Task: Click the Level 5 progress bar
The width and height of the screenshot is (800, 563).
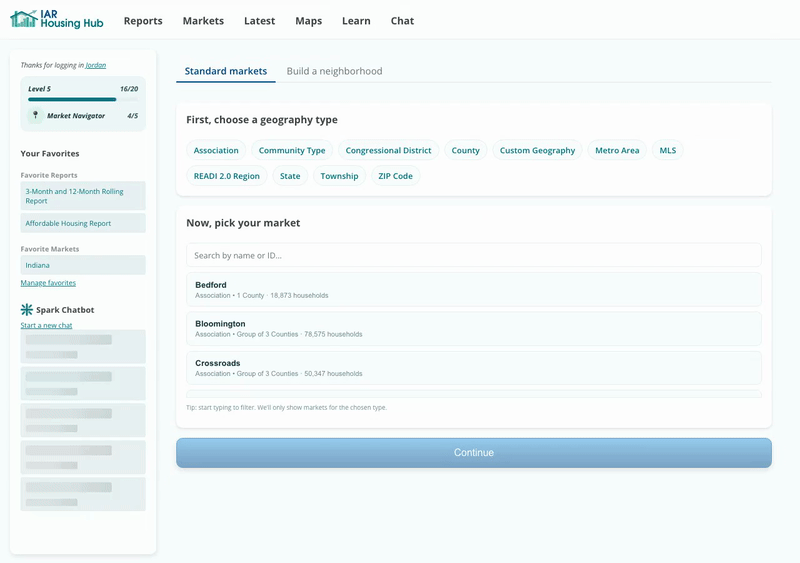Action: coord(83,99)
